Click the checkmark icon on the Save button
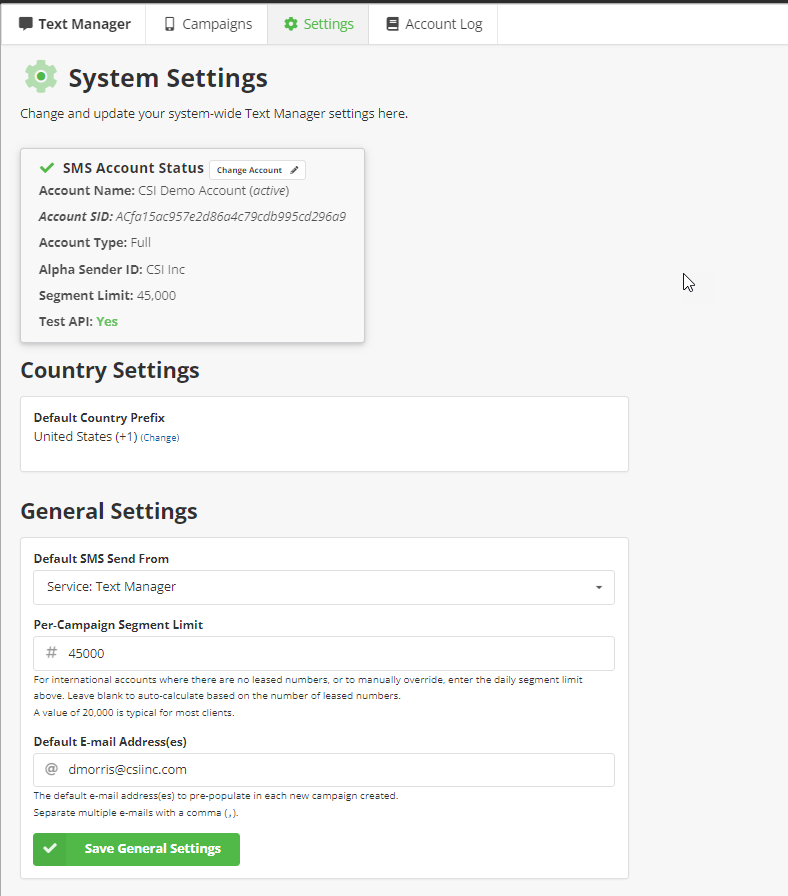Screen dimensions: 788x896 (50, 849)
